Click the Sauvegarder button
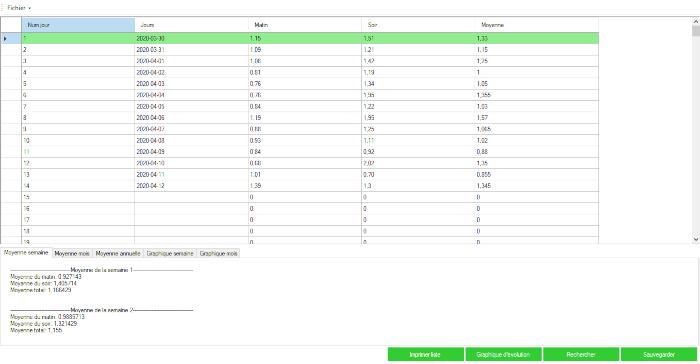700x364 pixels. click(659, 355)
